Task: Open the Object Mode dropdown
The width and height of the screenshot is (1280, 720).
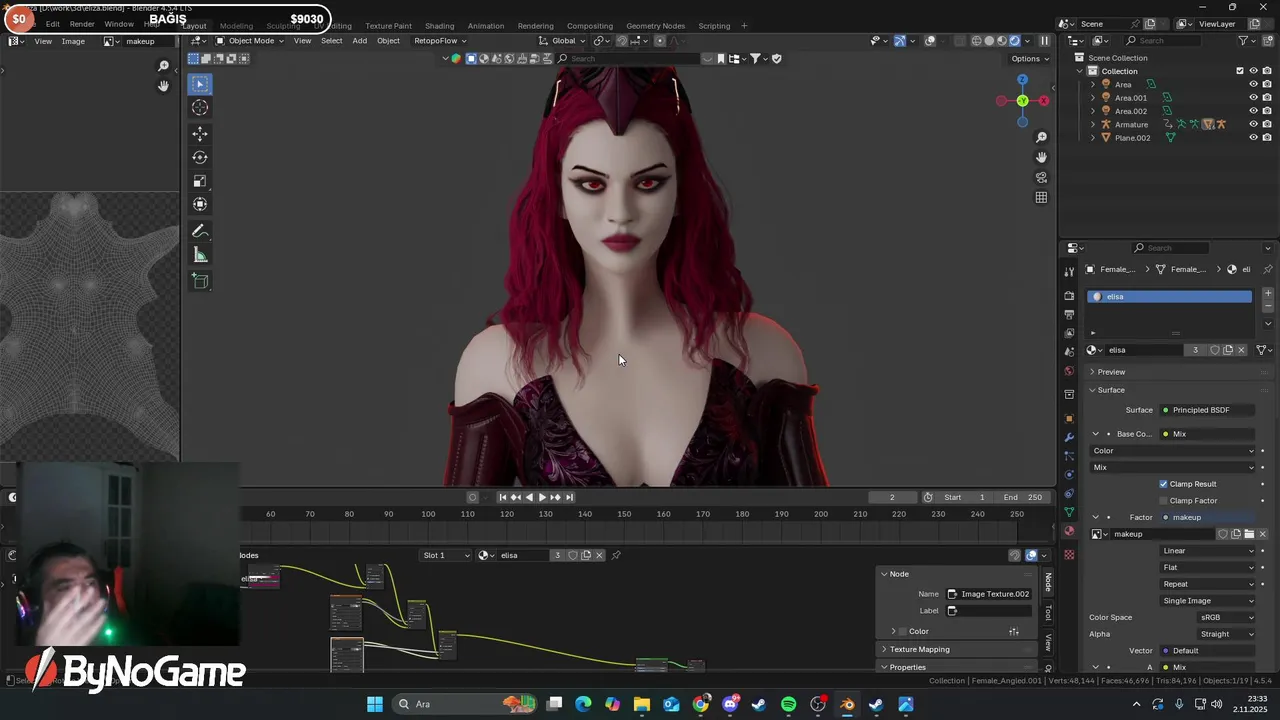Action: pos(250,41)
